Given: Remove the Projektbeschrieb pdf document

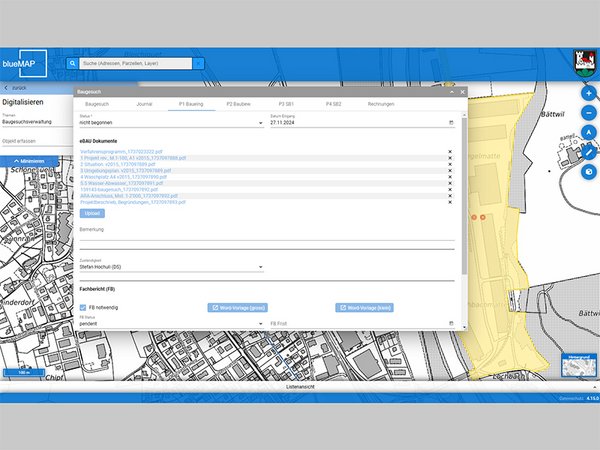Looking at the screenshot, I should 450,202.
